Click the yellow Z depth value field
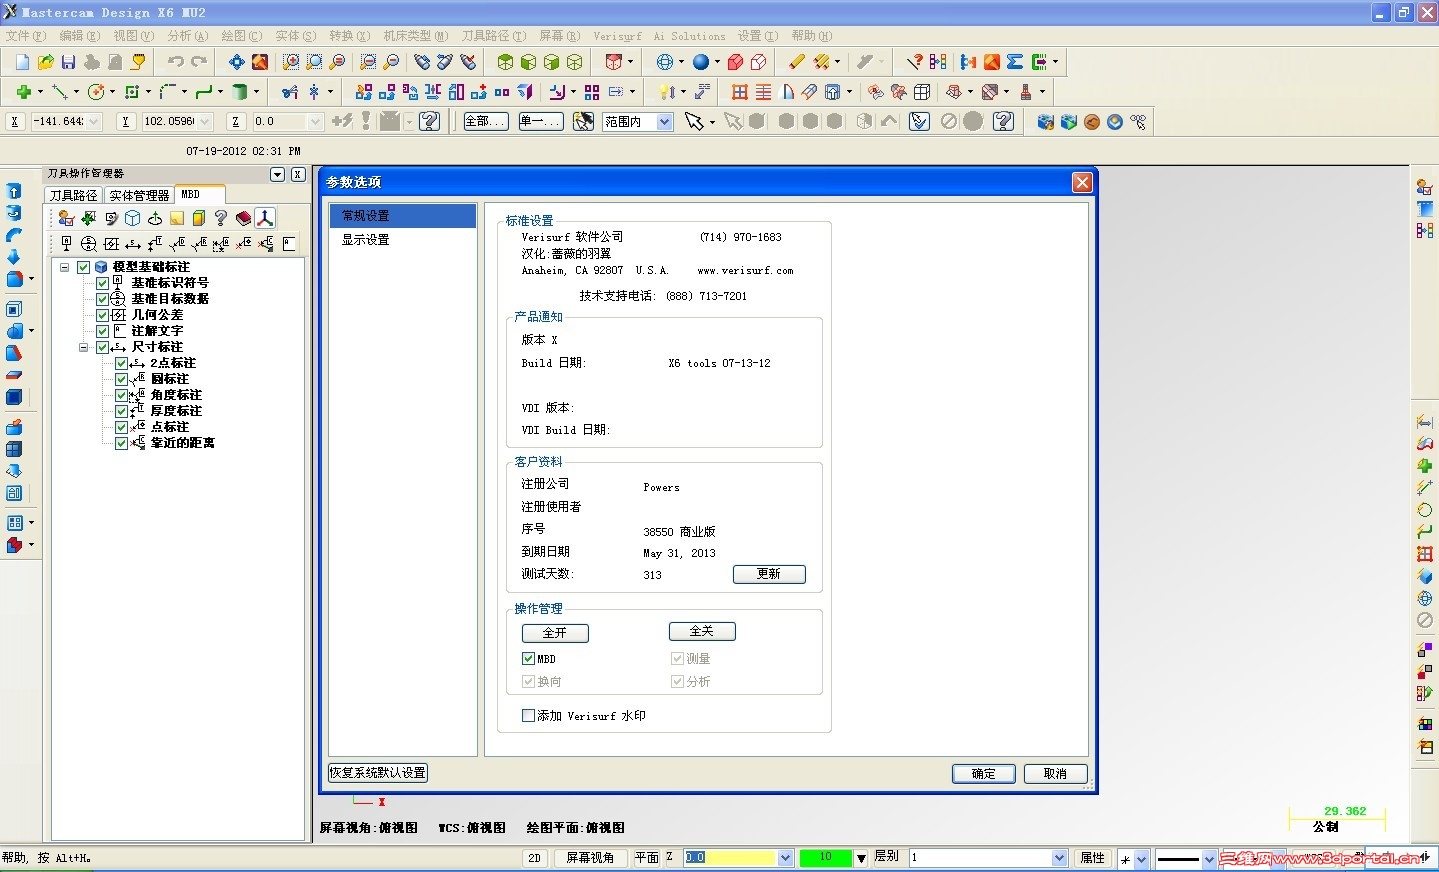 pyautogui.click(x=730, y=858)
